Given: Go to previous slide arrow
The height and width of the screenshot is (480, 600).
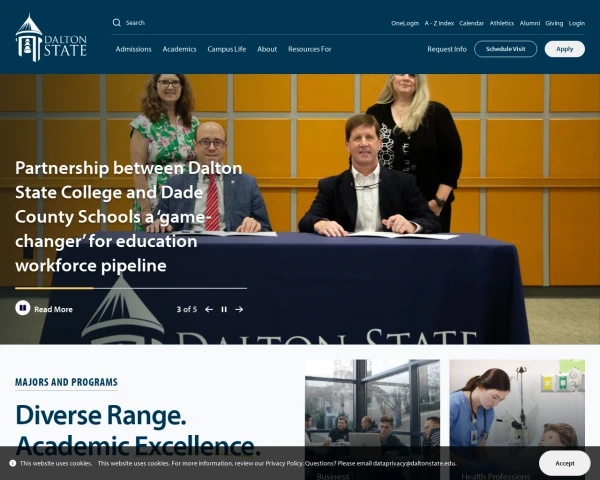Looking at the screenshot, I should [x=209, y=309].
